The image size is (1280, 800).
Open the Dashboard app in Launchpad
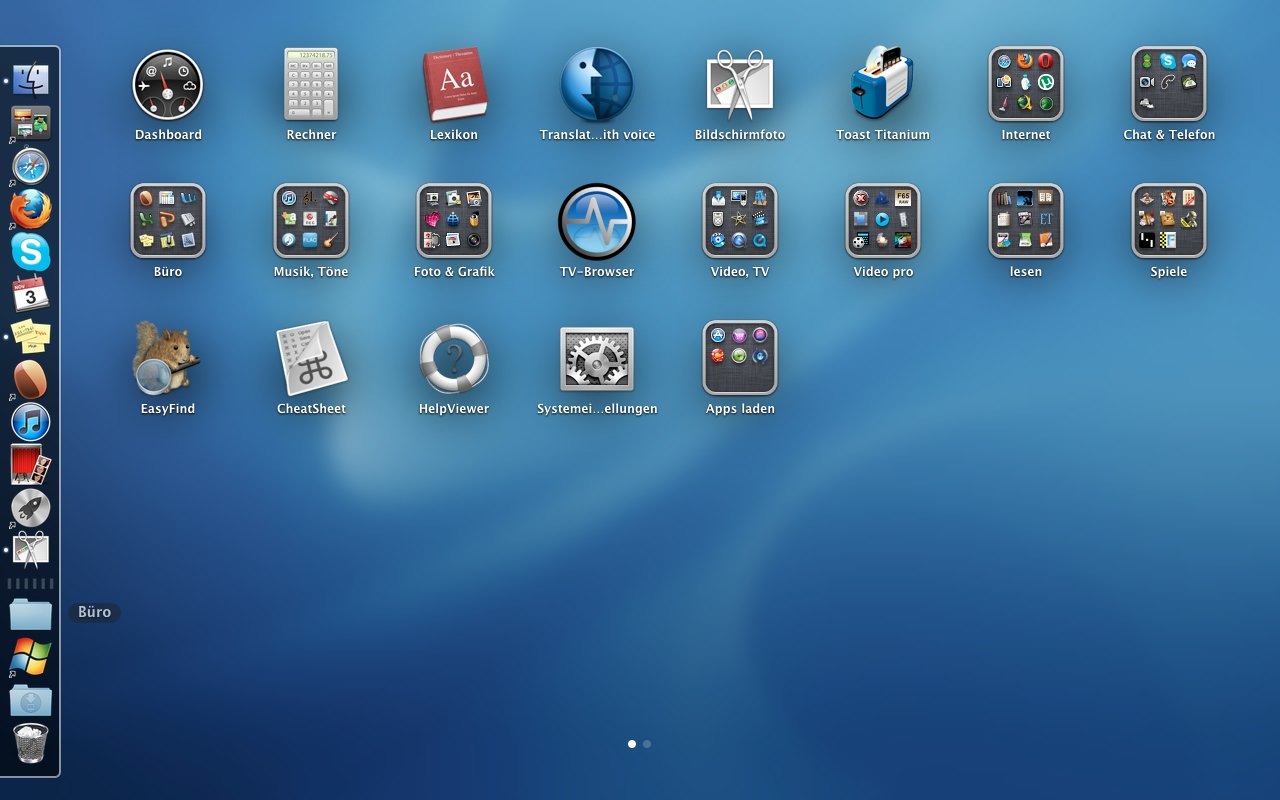[x=168, y=86]
